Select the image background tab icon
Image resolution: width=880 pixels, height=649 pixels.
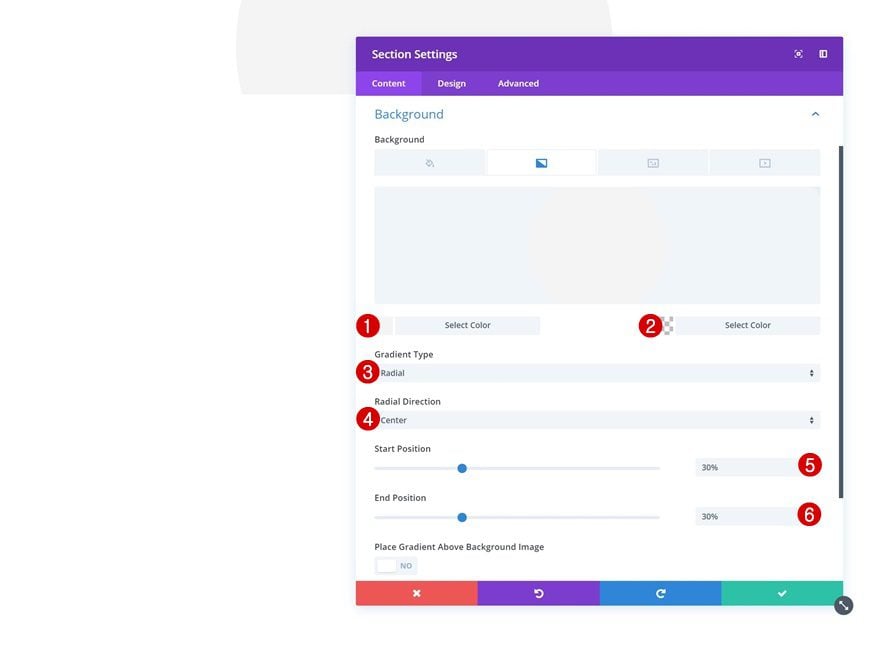[653, 163]
